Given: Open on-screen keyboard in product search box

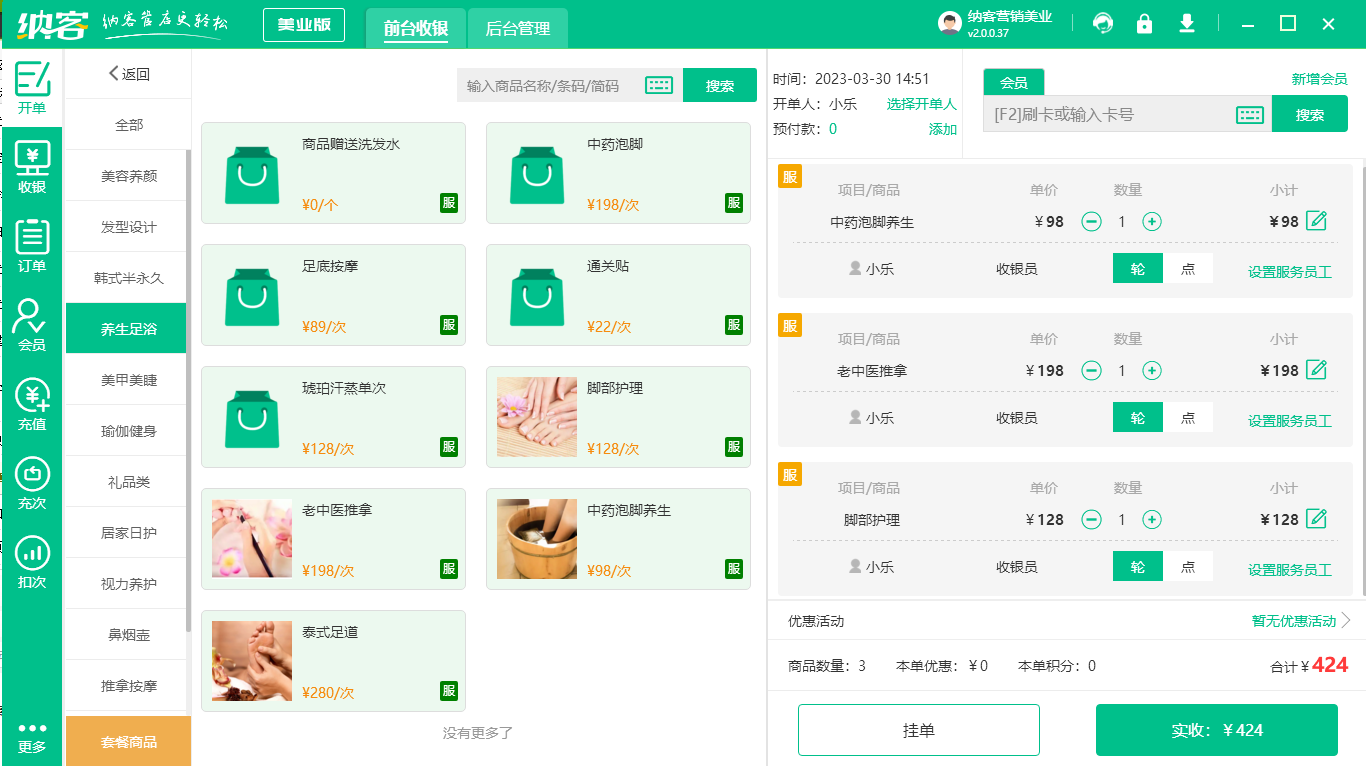Looking at the screenshot, I should coord(659,86).
